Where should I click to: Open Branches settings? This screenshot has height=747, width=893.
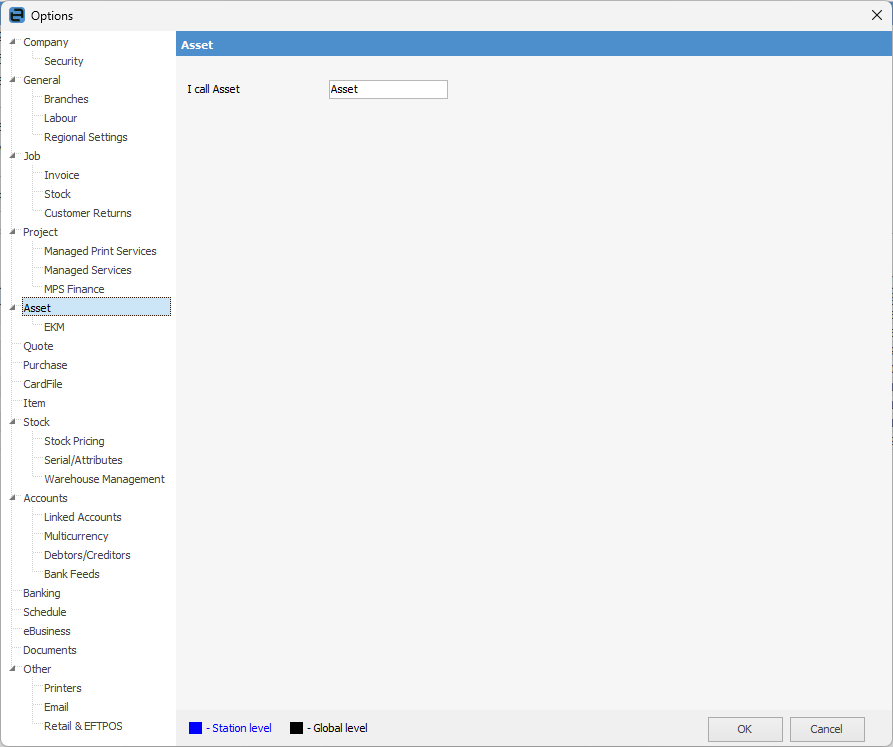click(66, 99)
